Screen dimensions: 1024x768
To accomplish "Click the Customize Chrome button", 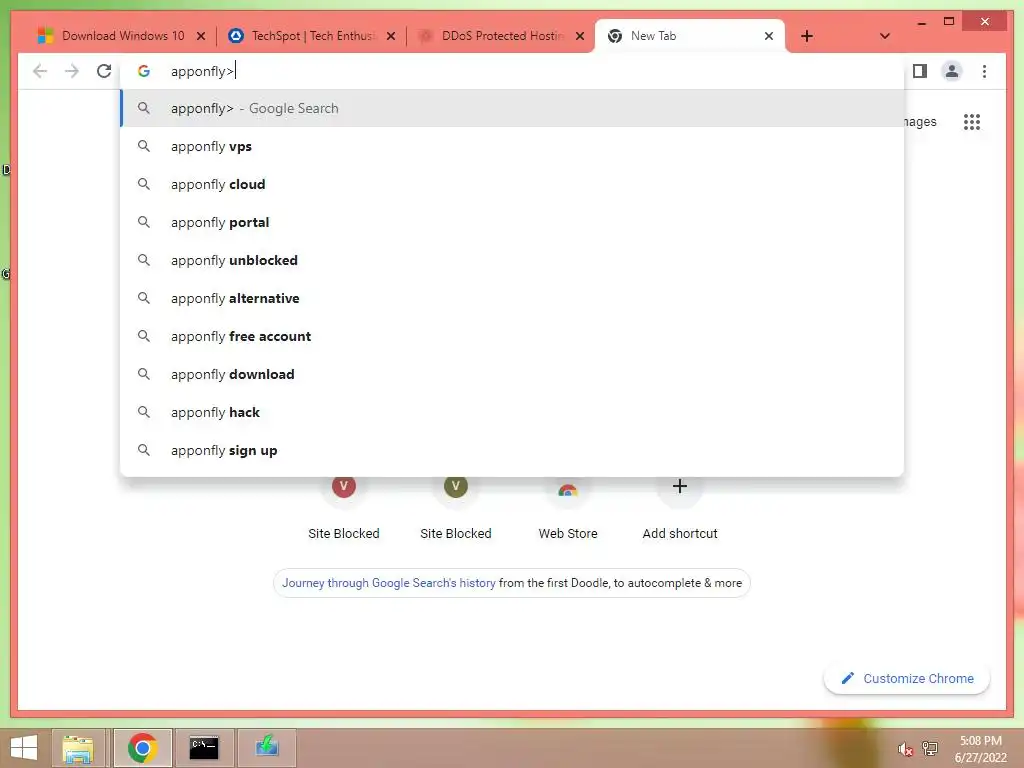I will (907, 679).
